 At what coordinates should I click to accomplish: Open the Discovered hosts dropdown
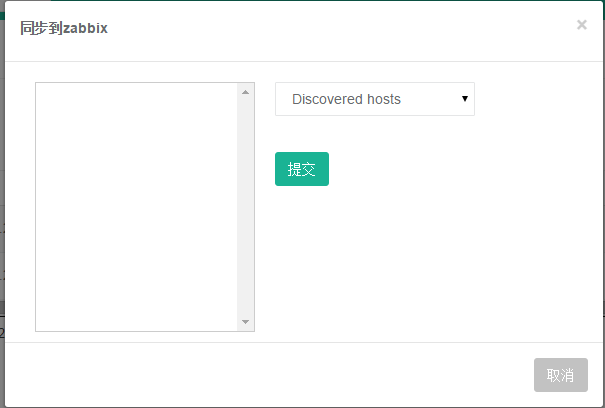coord(375,99)
